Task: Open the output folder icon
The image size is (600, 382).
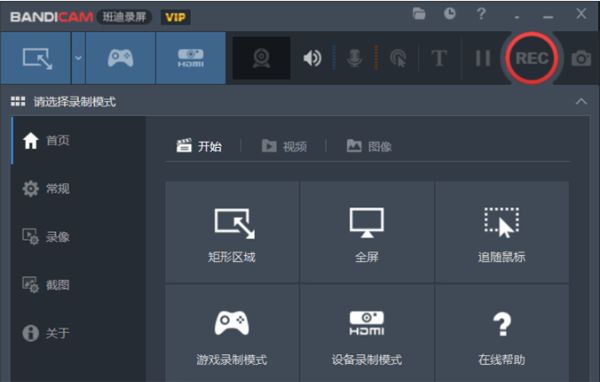Action: 419,14
